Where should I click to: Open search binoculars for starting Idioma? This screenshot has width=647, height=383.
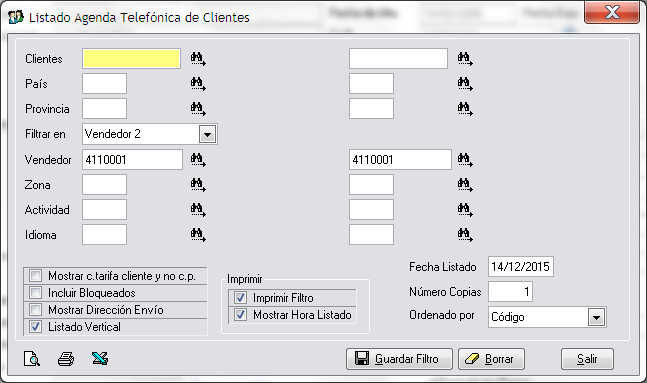click(x=198, y=235)
